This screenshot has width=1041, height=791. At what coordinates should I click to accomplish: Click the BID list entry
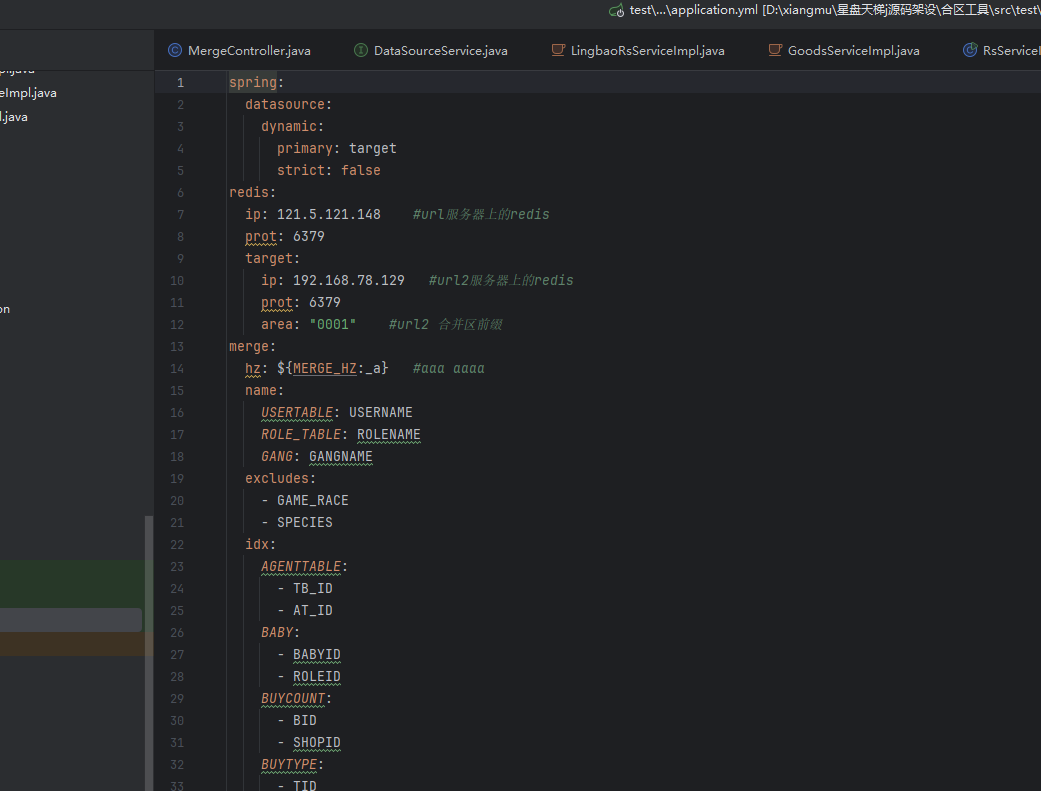(x=305, y=721)
